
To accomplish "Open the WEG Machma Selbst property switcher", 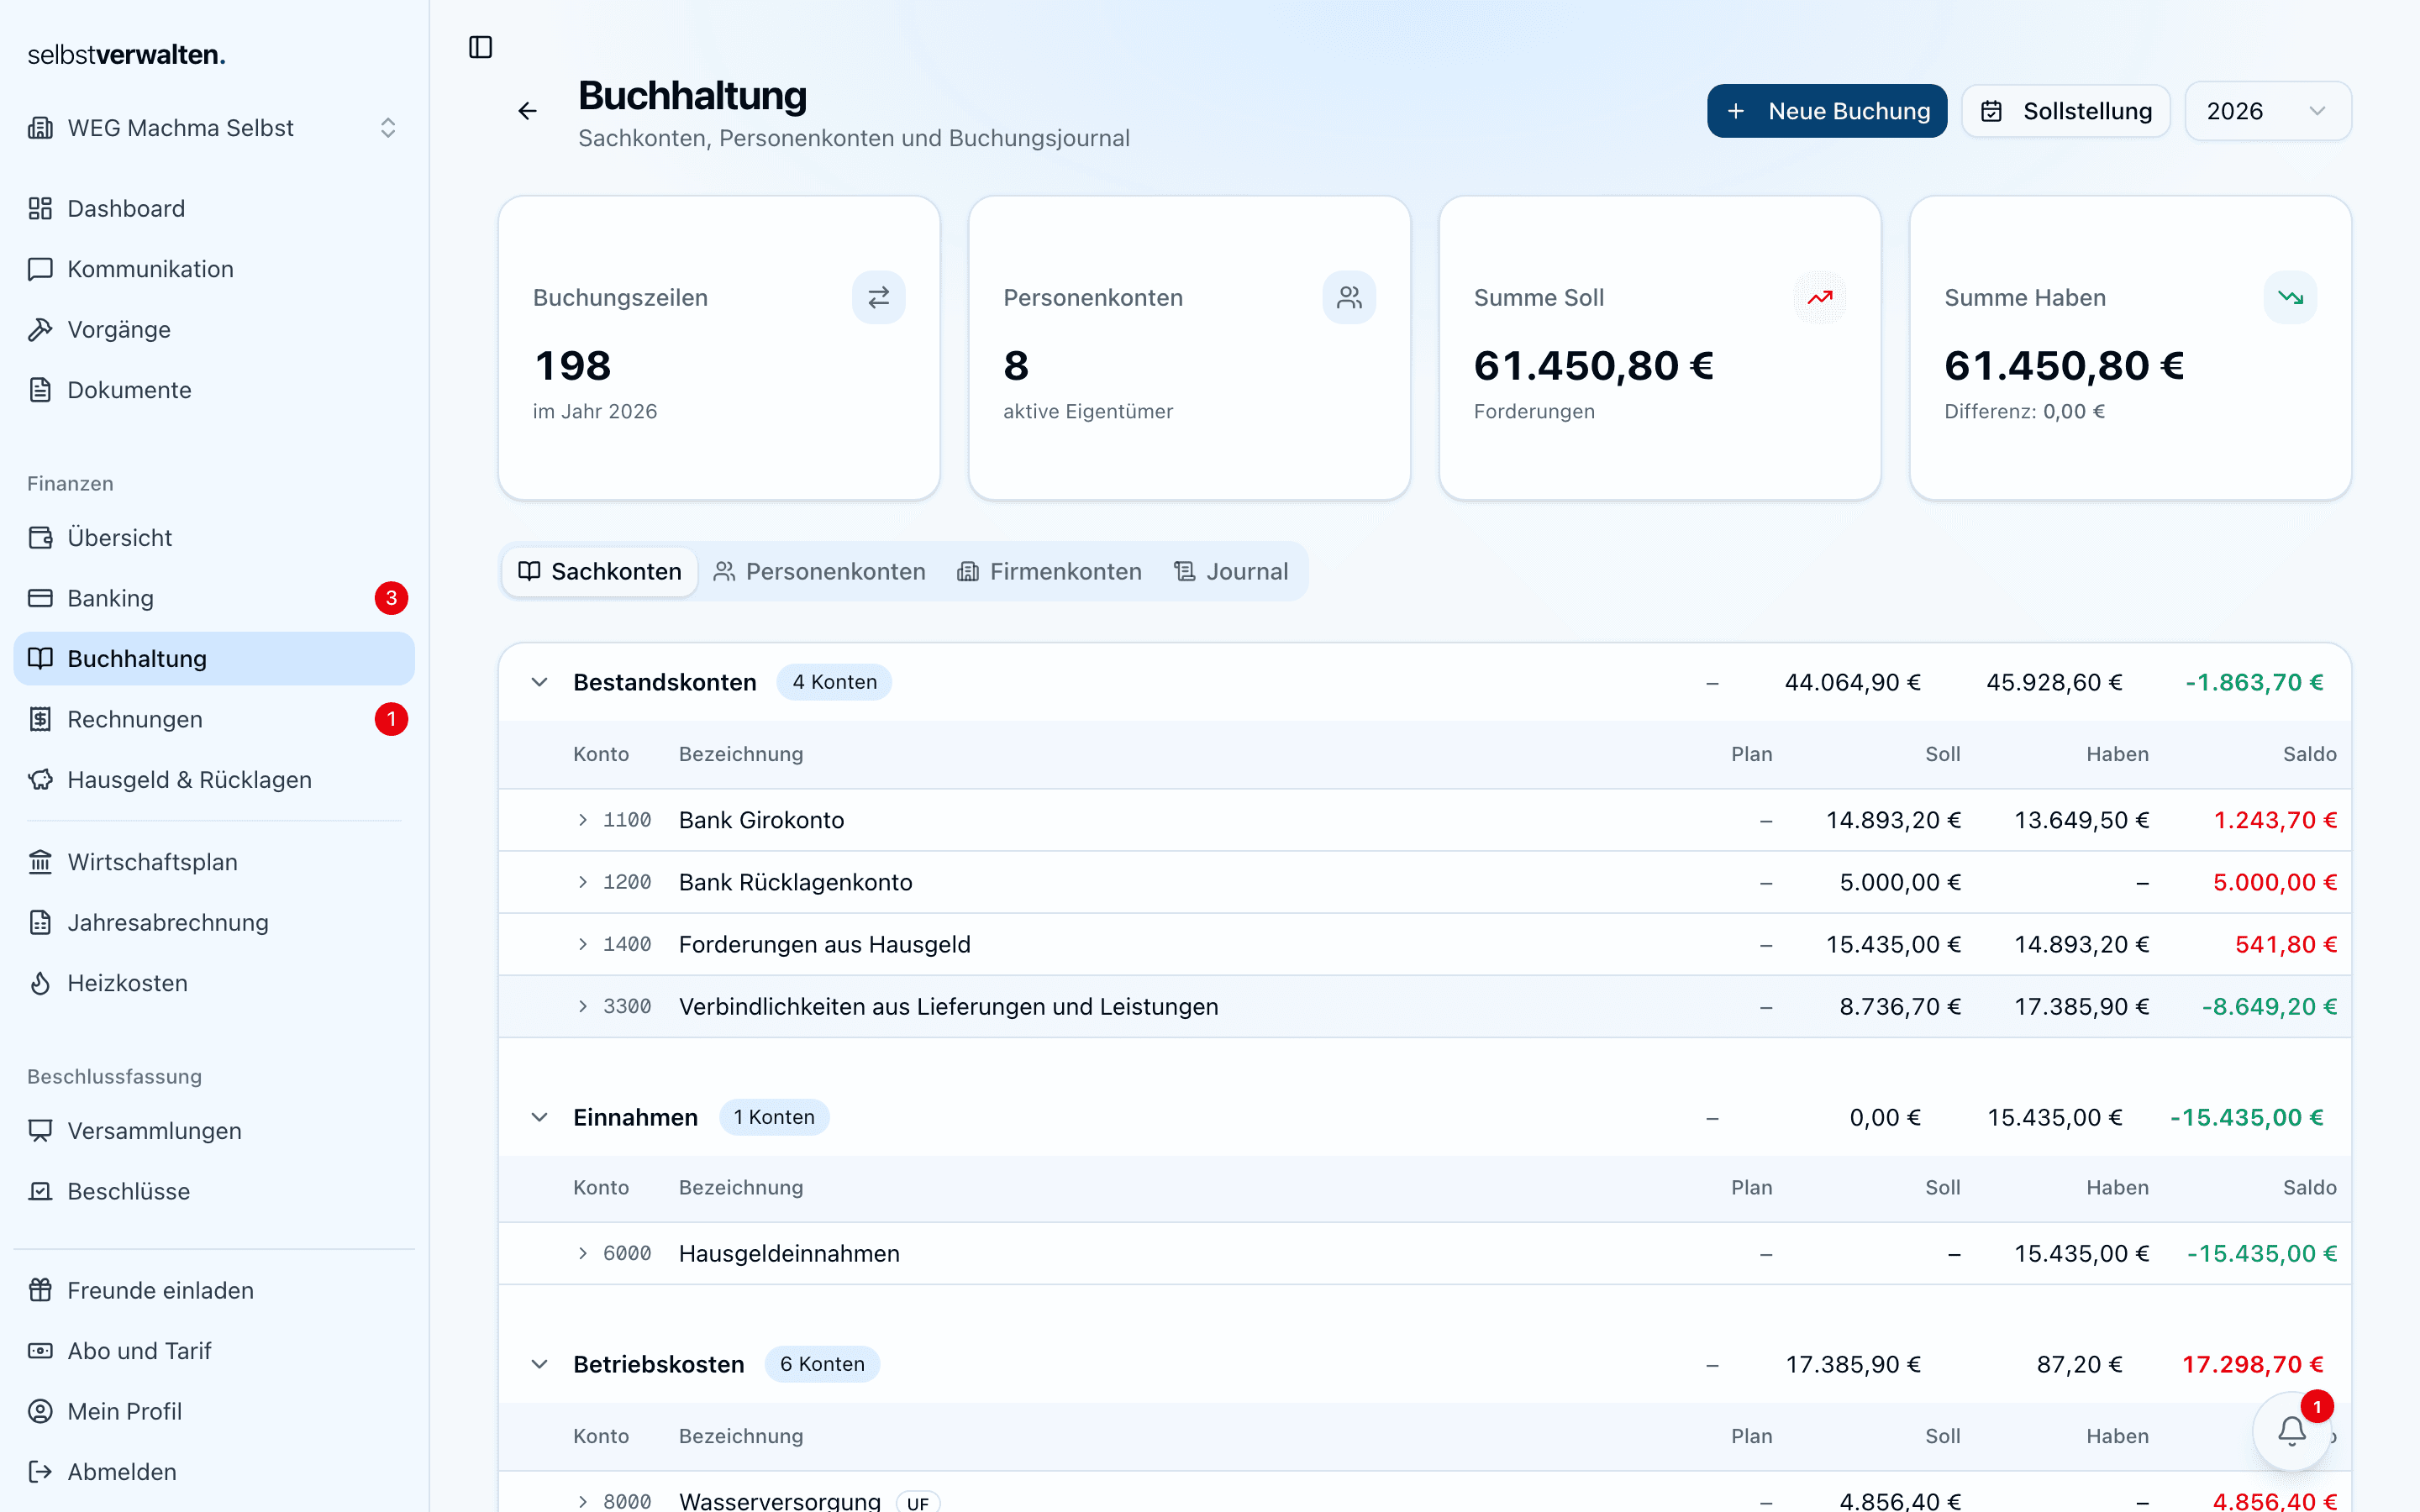I will (x=214, y=128).
